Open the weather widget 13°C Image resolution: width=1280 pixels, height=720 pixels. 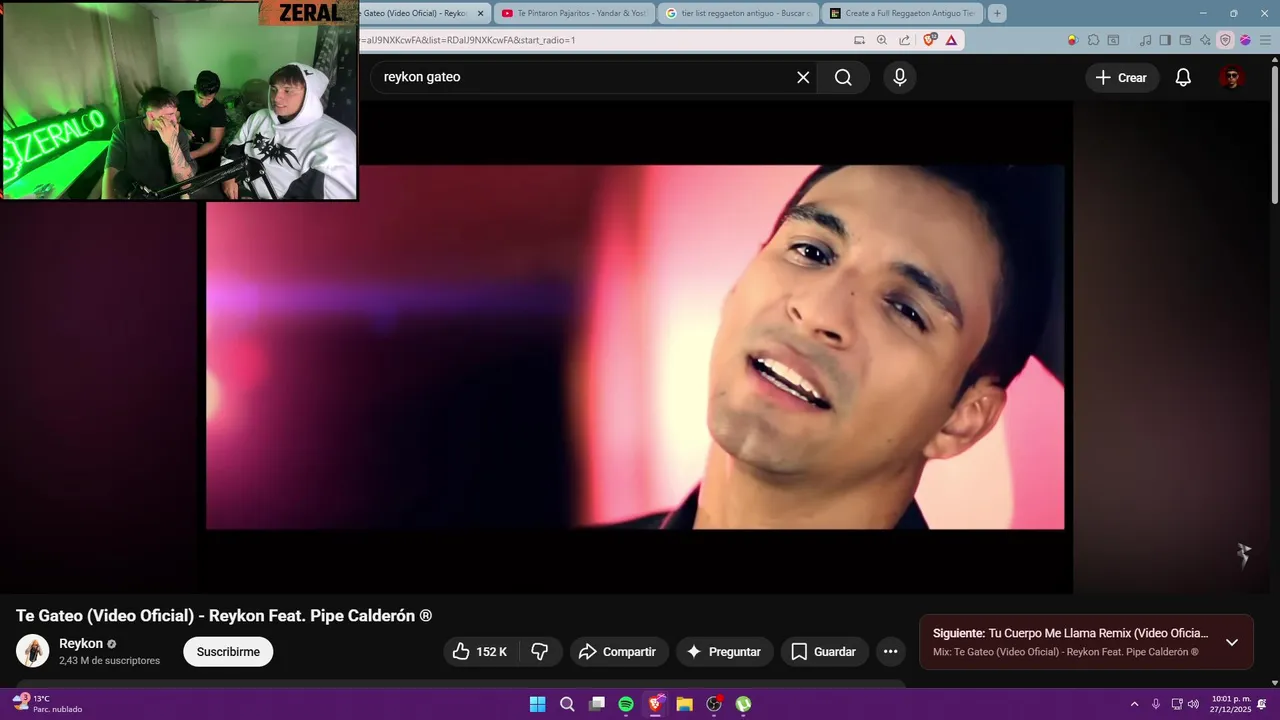point(47,704)
